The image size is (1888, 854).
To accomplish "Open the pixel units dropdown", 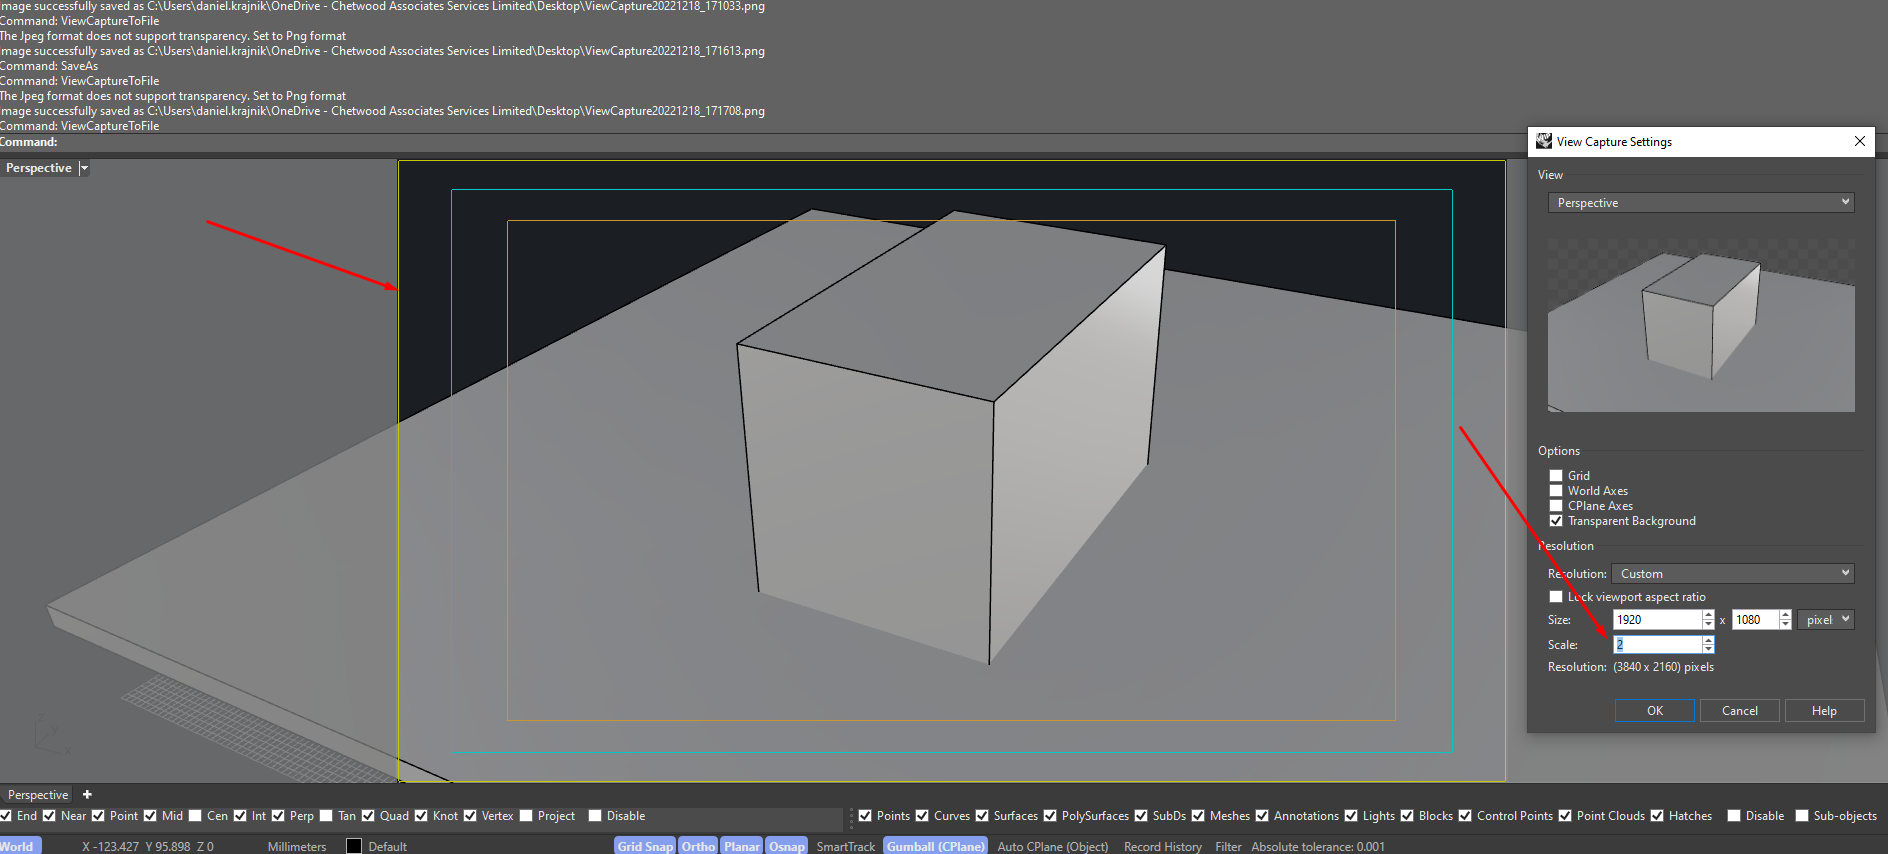I will coord(1825,620).
